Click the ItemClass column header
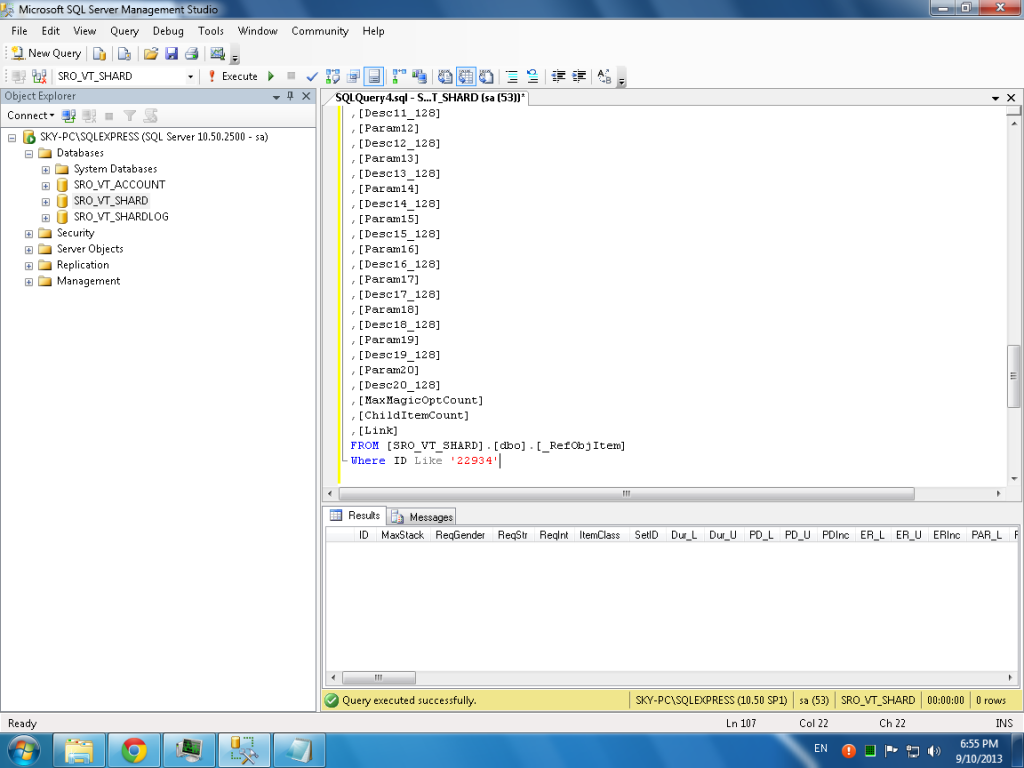The image size is (1024, 768). click(x=600, y=535)
